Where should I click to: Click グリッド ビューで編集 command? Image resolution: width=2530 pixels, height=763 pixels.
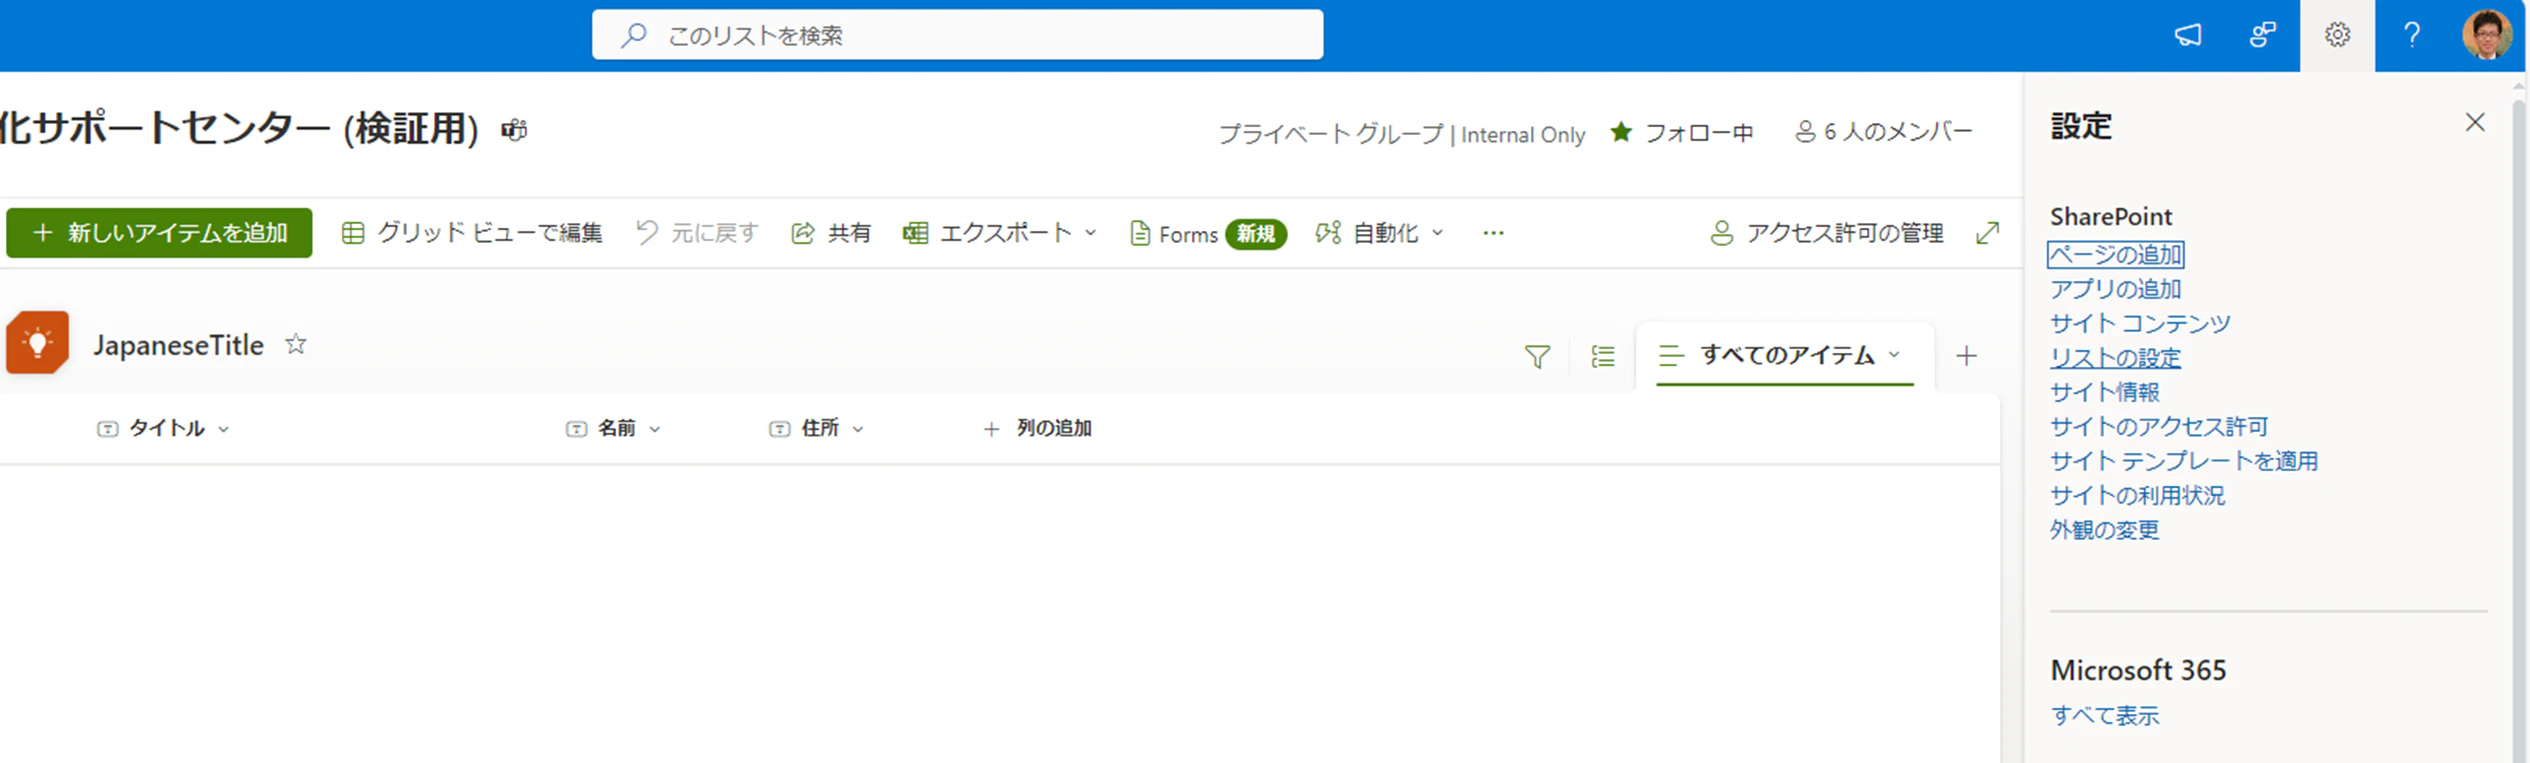472,233
